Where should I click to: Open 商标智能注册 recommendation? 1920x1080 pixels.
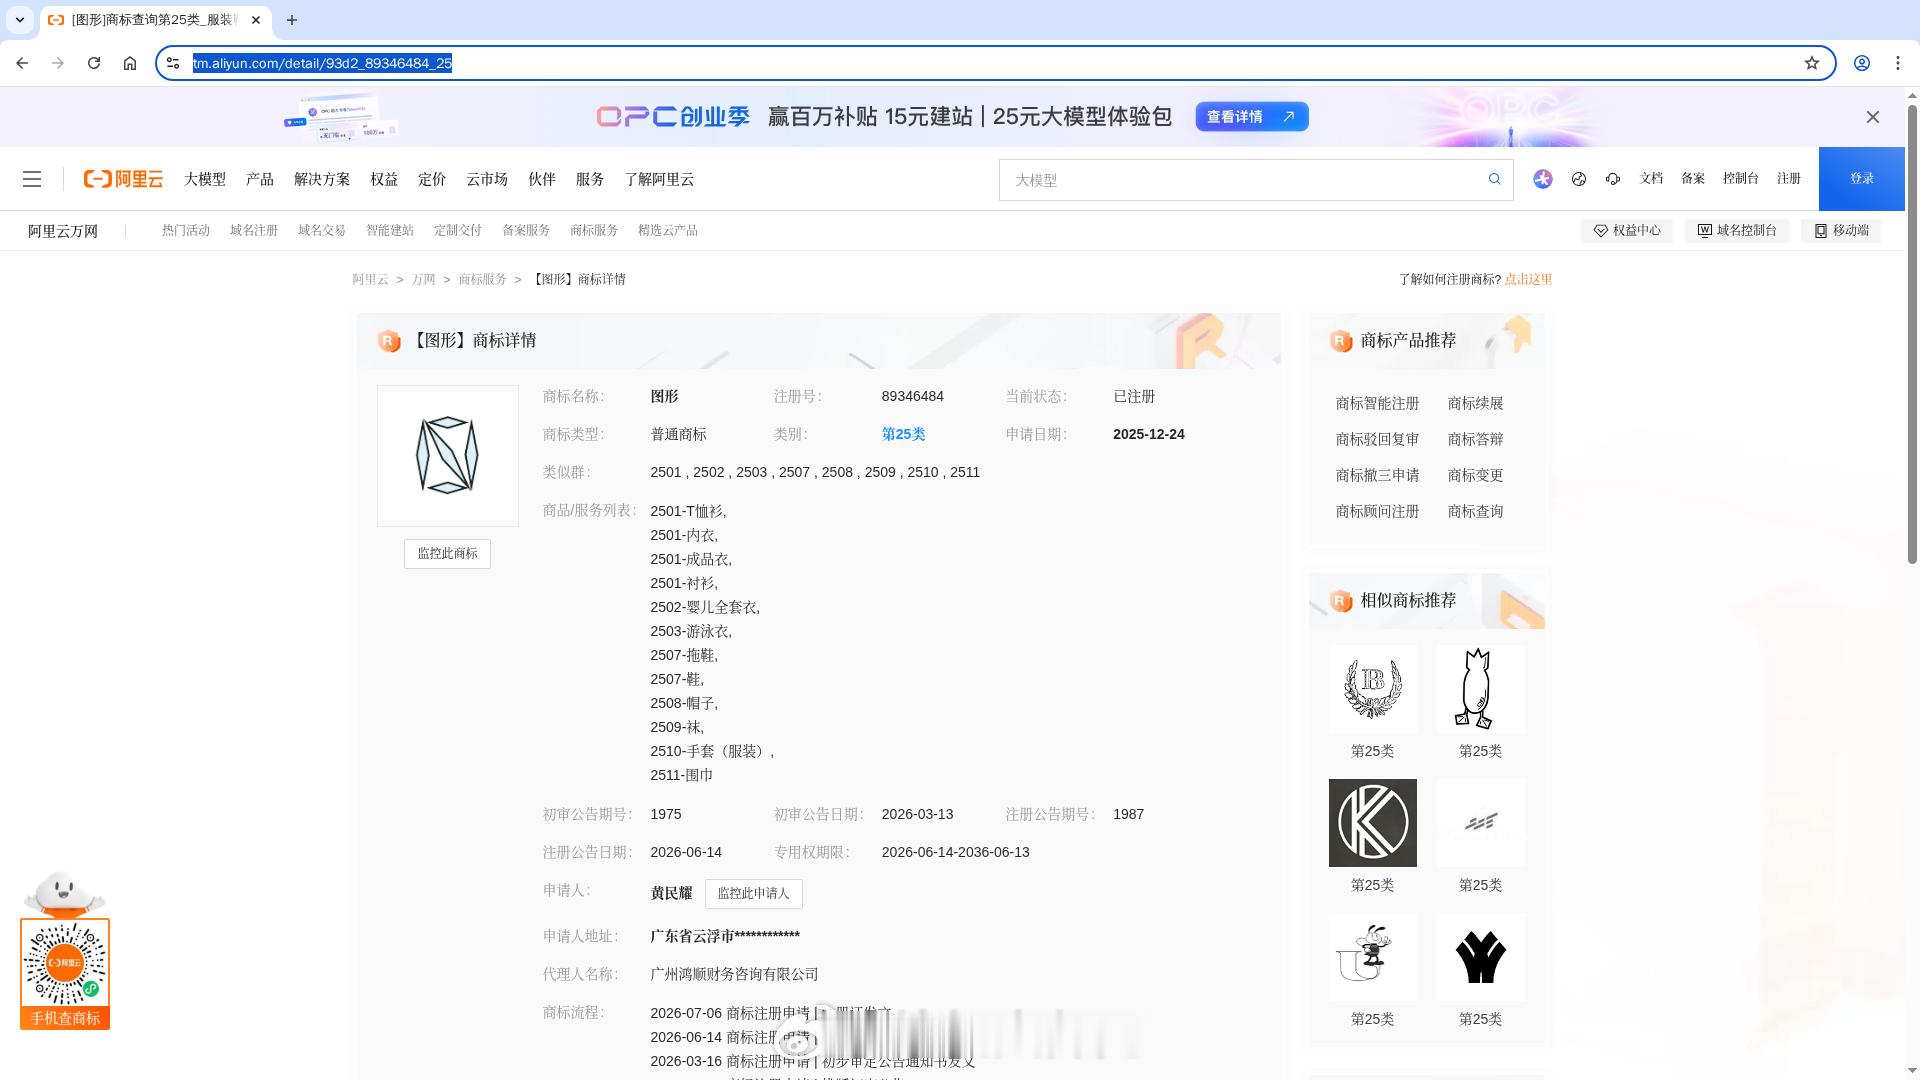coord(1377,403)
